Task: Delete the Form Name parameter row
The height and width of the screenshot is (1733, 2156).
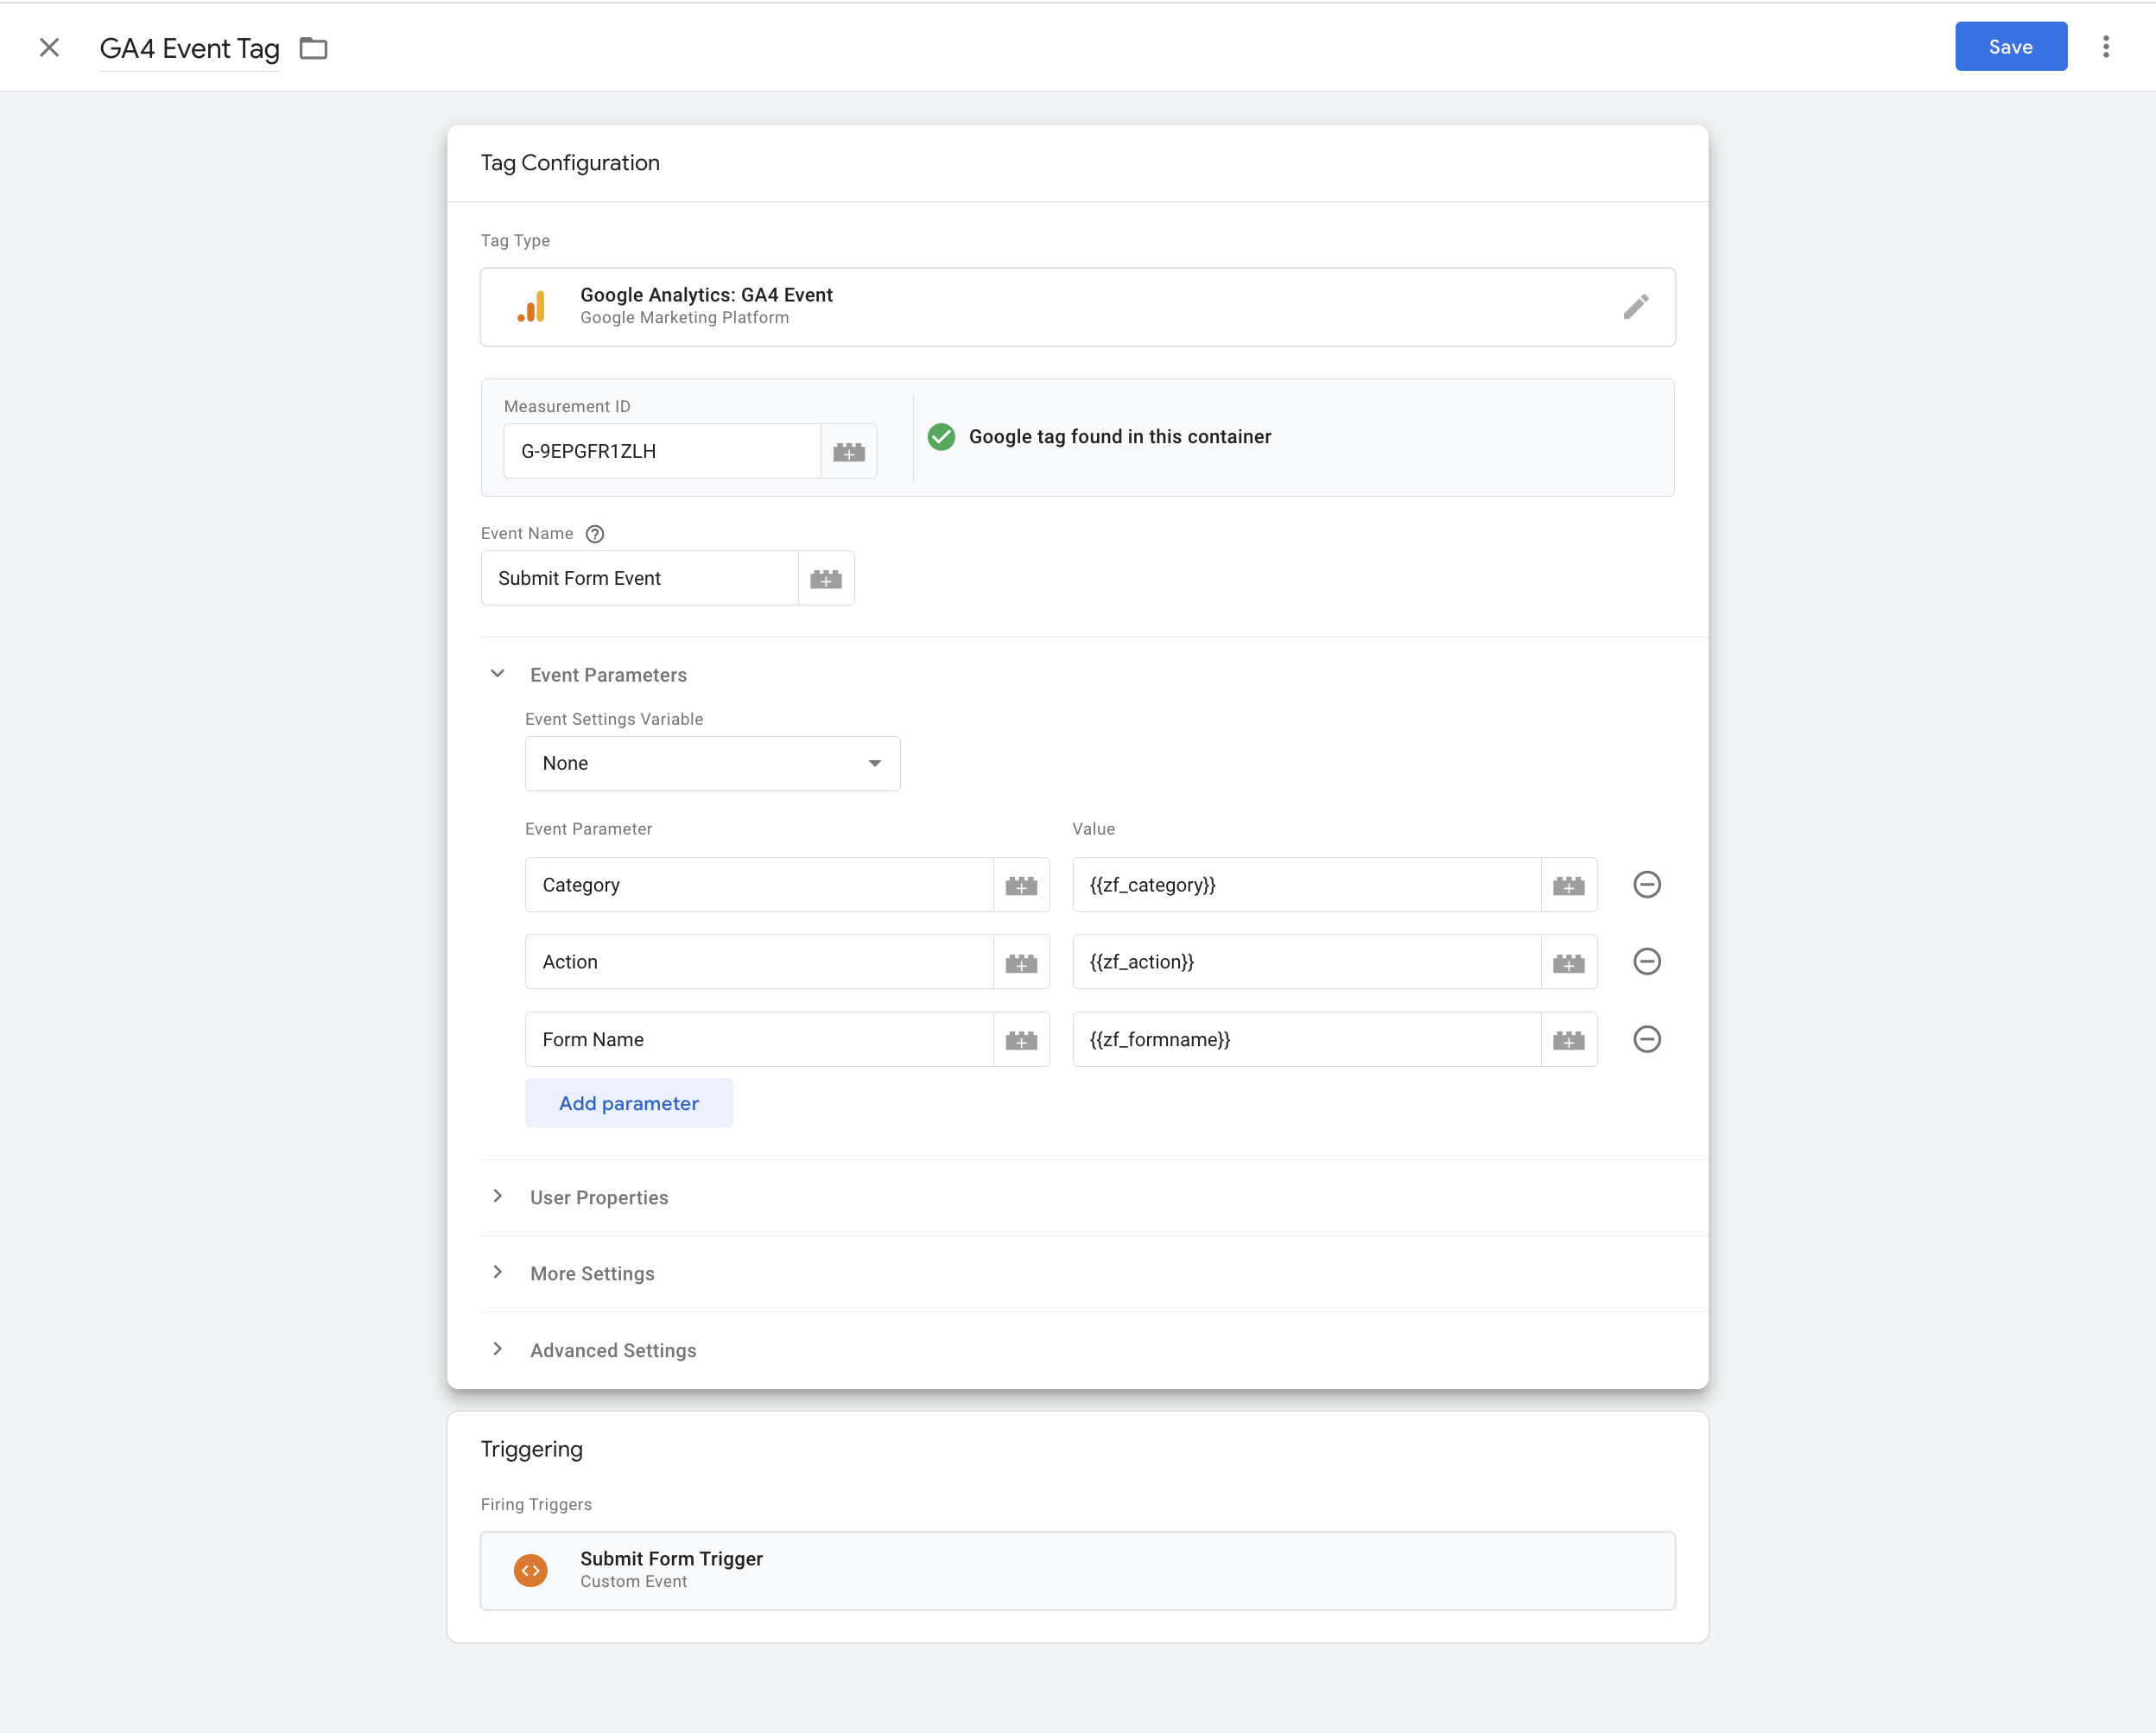Action: 1646,1040
